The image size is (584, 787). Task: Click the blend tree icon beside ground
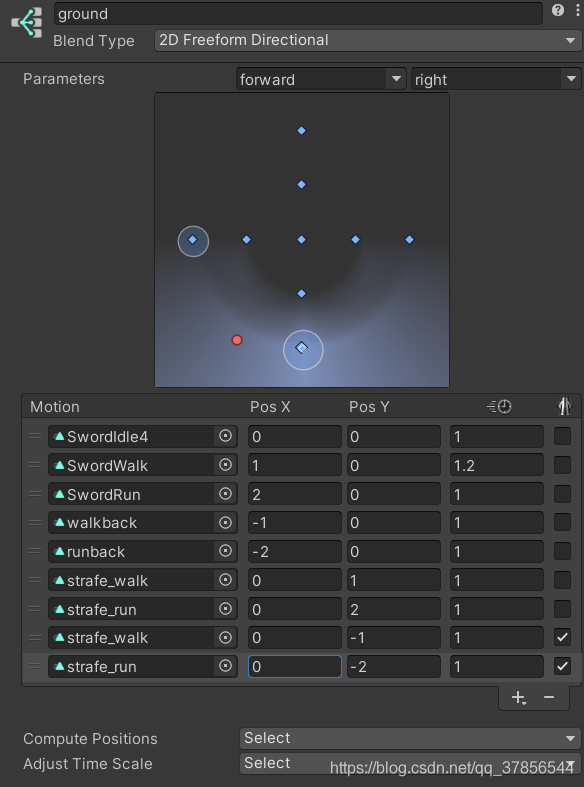tap(27, 23)
